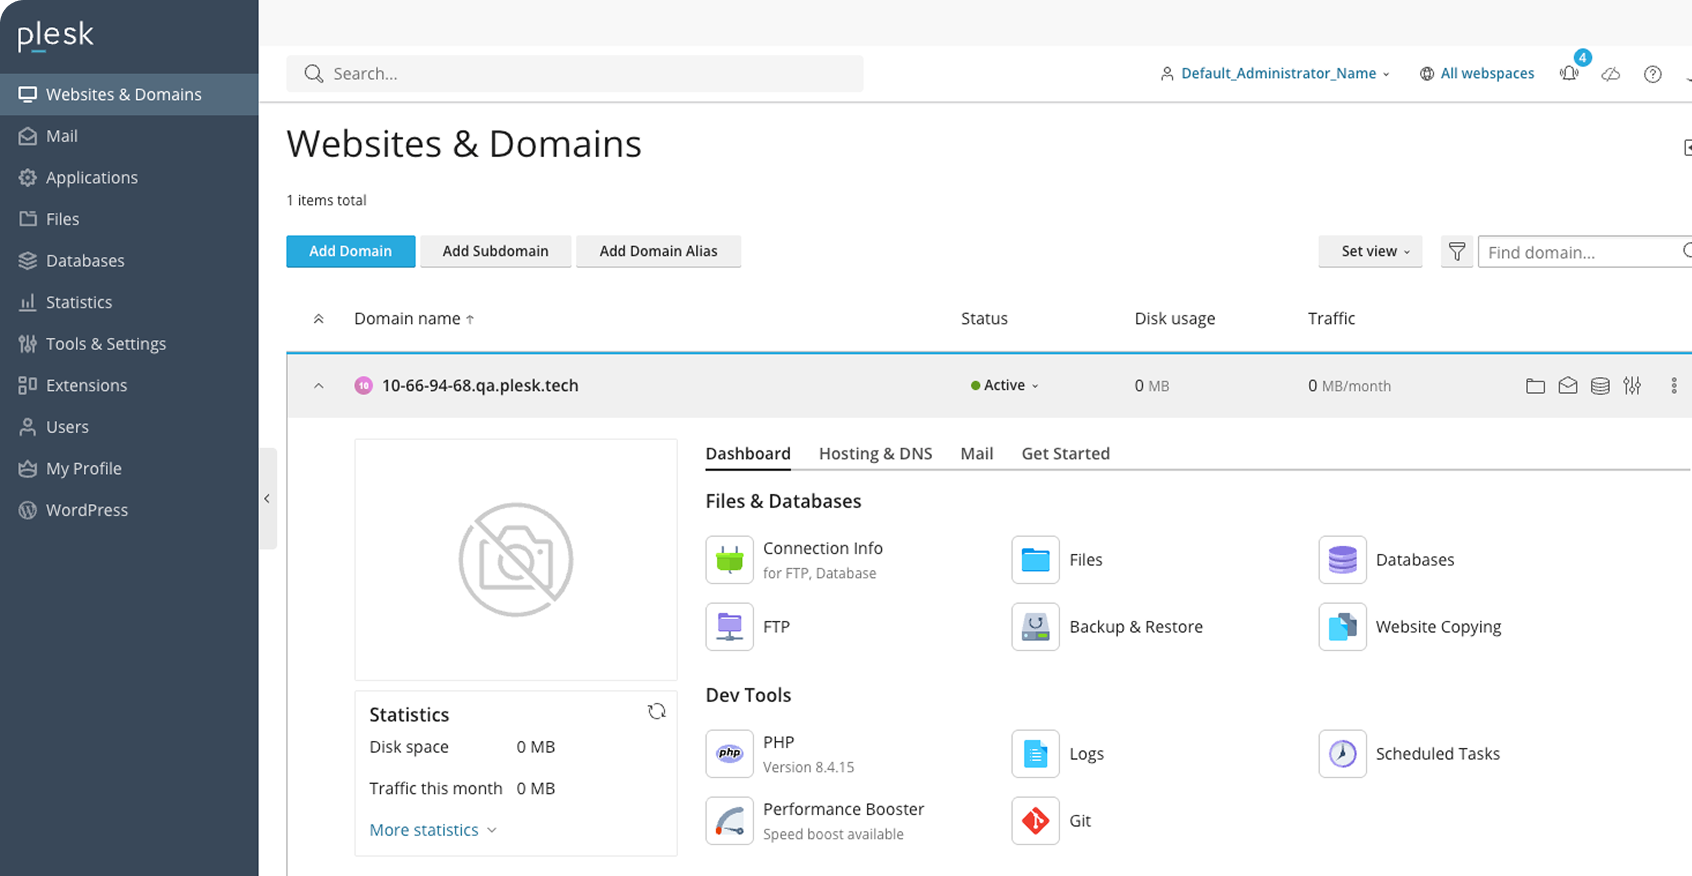The image size is (1692, 876).
Task: Click the Add Domain button
Action: pos(350,252)
